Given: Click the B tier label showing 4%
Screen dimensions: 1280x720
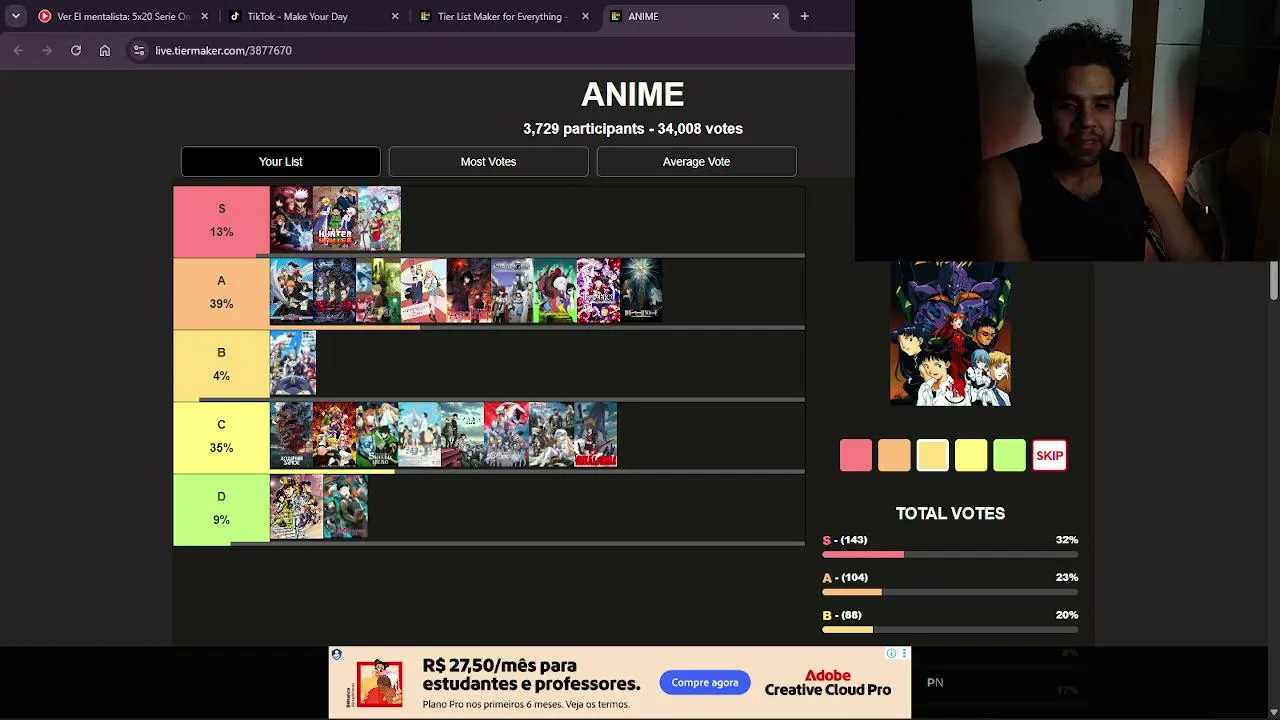Looking at the screenshot, I should point(221,366).
